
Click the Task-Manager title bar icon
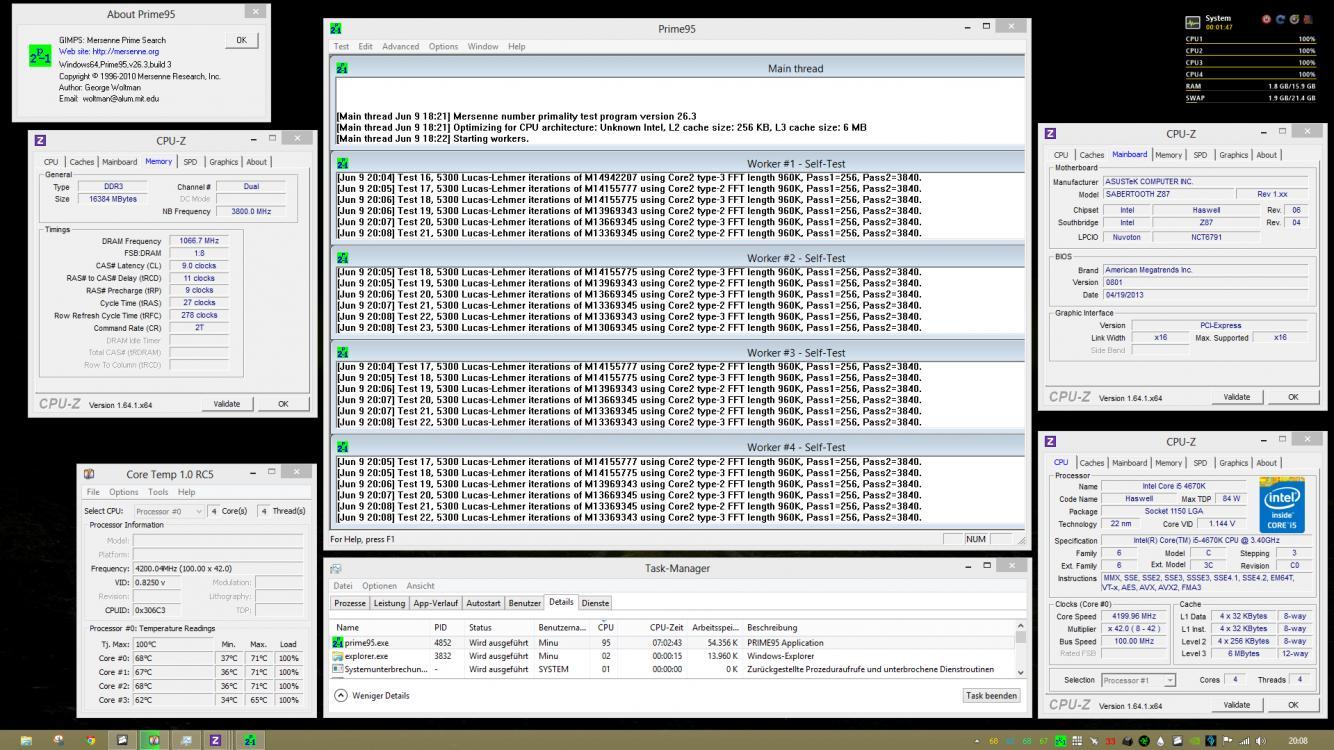tap(336, 568)
